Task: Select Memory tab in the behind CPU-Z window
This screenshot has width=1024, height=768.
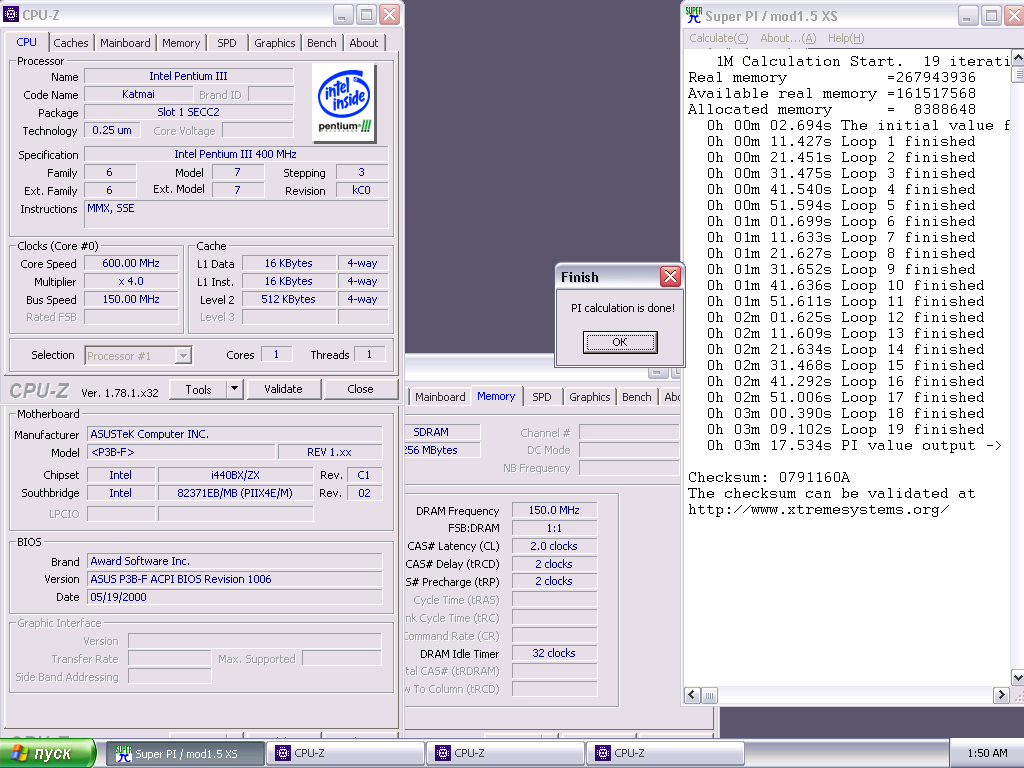Action: (x=496, y=396)
